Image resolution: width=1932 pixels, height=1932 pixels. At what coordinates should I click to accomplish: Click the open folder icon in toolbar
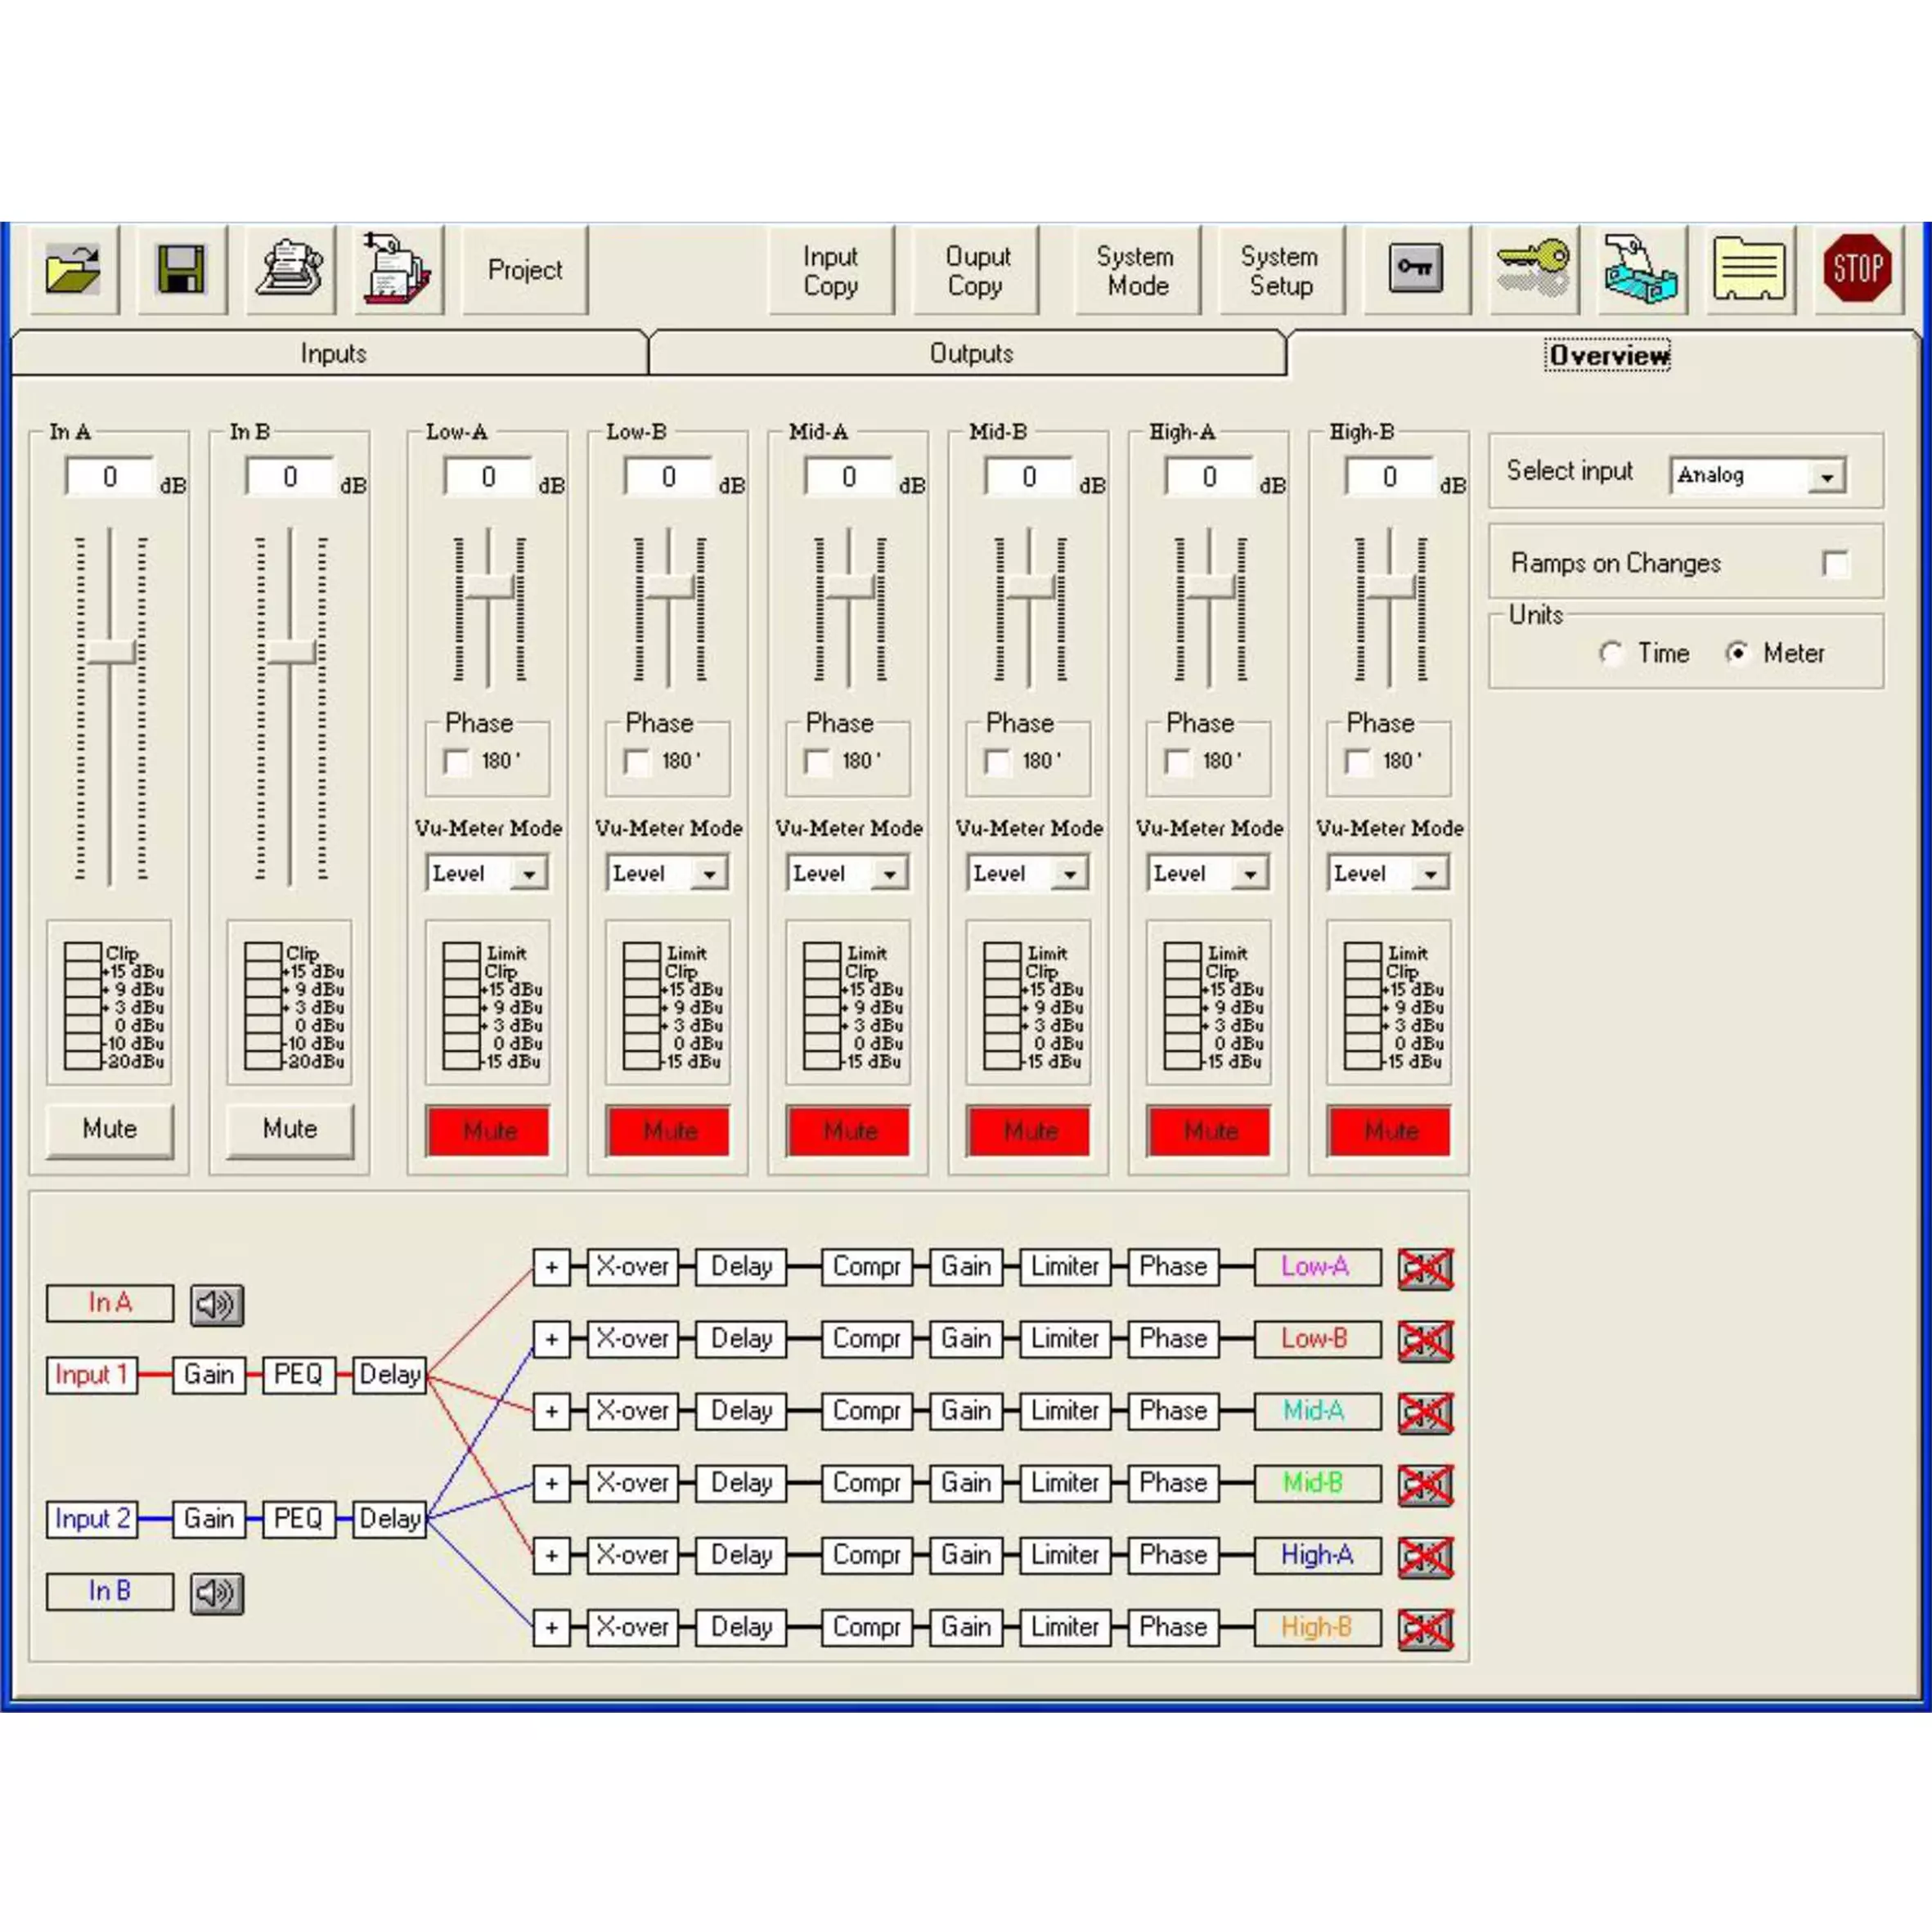click(x=73, y=270)
